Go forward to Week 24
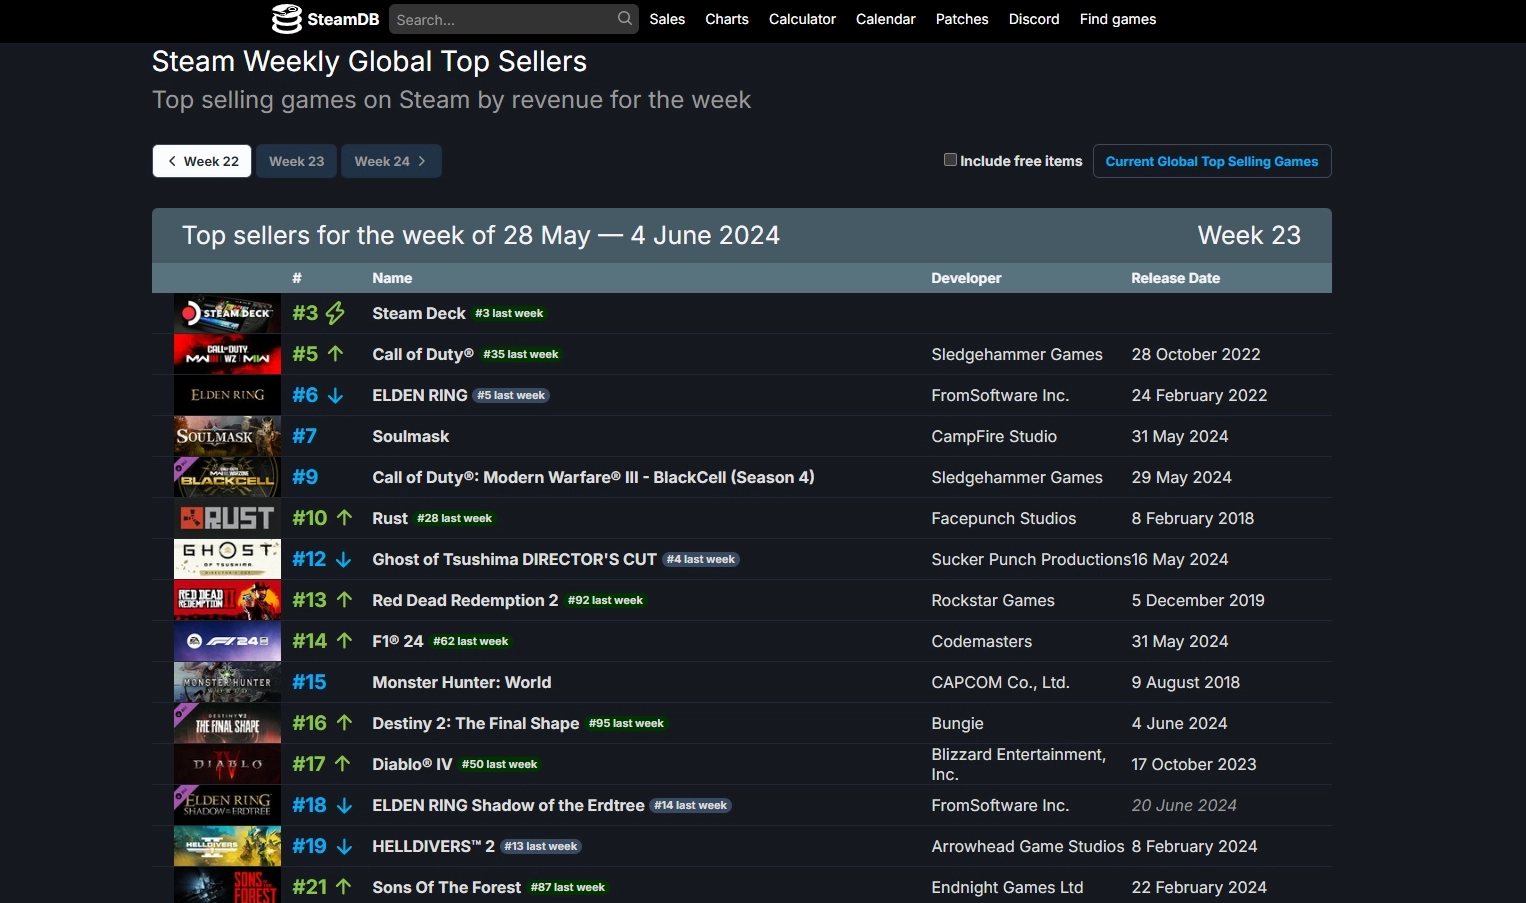The height and width of the screenshot is (903, 1526). click(x=391, y=161)
